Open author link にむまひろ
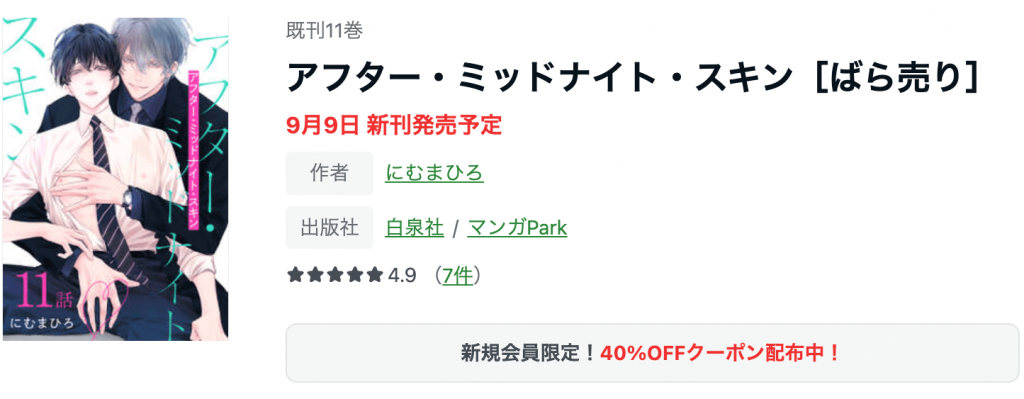This screenshot has height=399, width=1024. [434, 173]
